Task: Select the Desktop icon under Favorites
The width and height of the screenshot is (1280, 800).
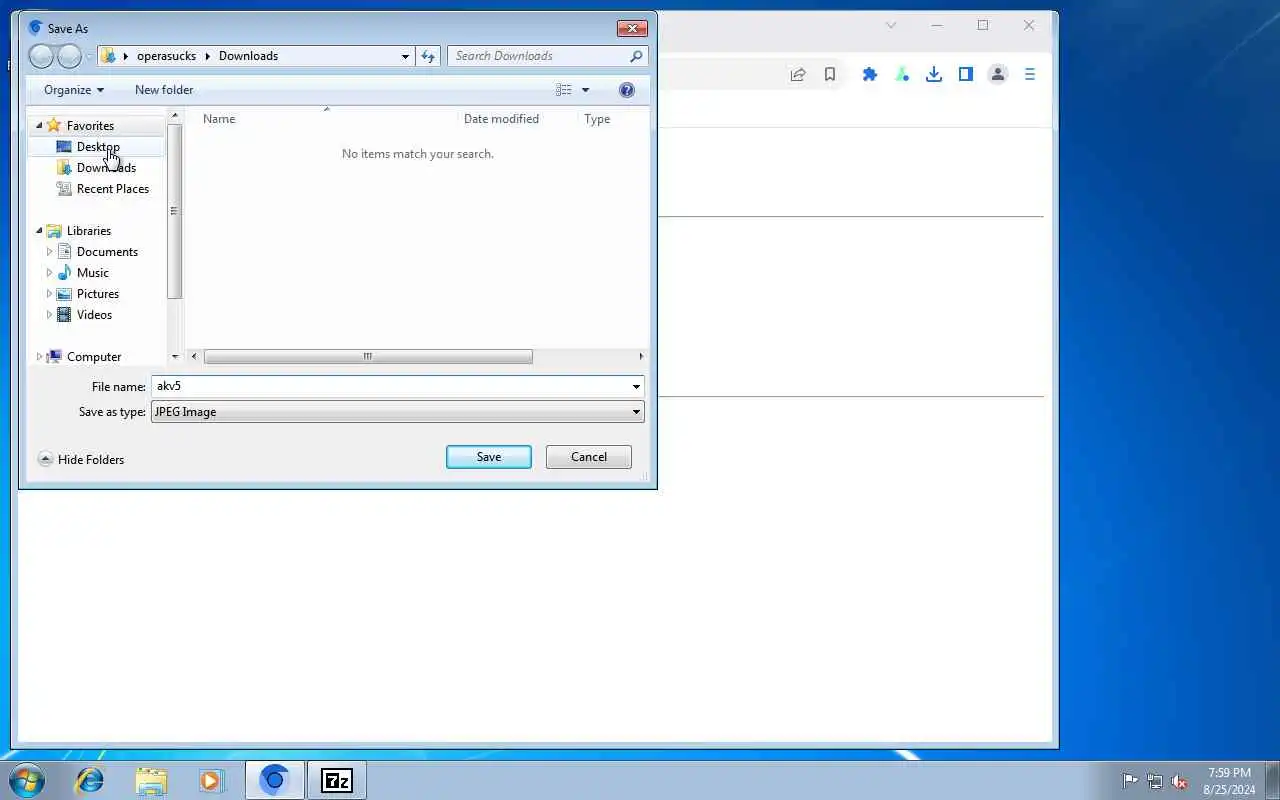Action: click(64, 147)
